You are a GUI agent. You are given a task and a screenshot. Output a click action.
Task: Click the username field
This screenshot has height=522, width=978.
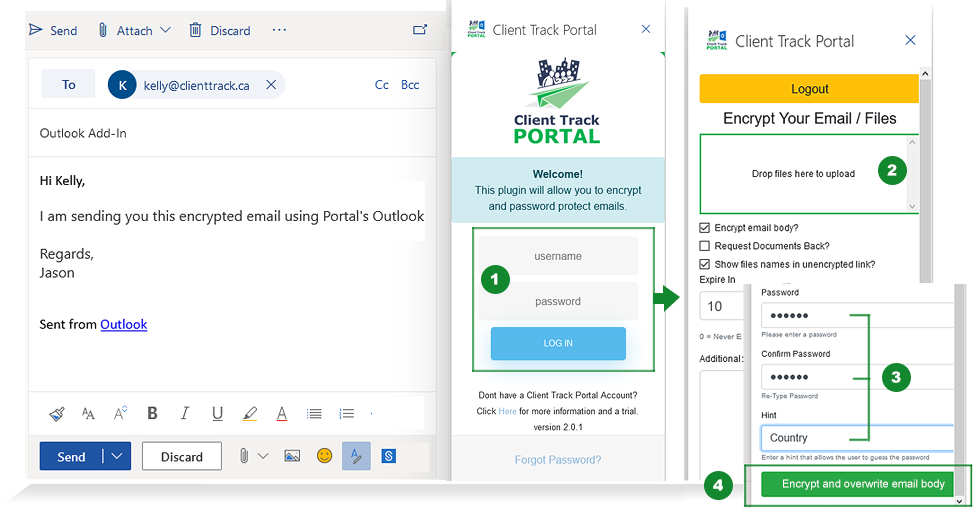tap(558, 256)
